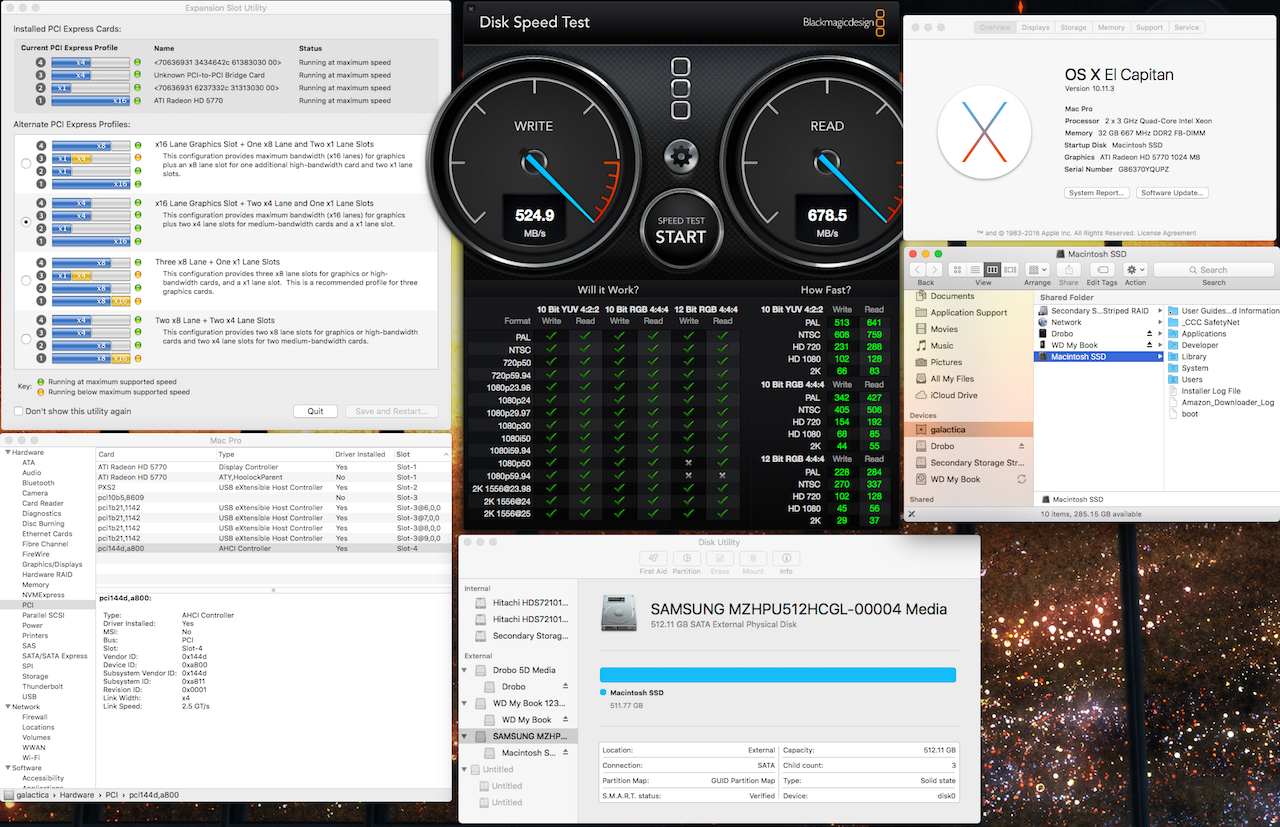
Task: Select NVMExpress in System Report sidebar
Action: point(43,595)
